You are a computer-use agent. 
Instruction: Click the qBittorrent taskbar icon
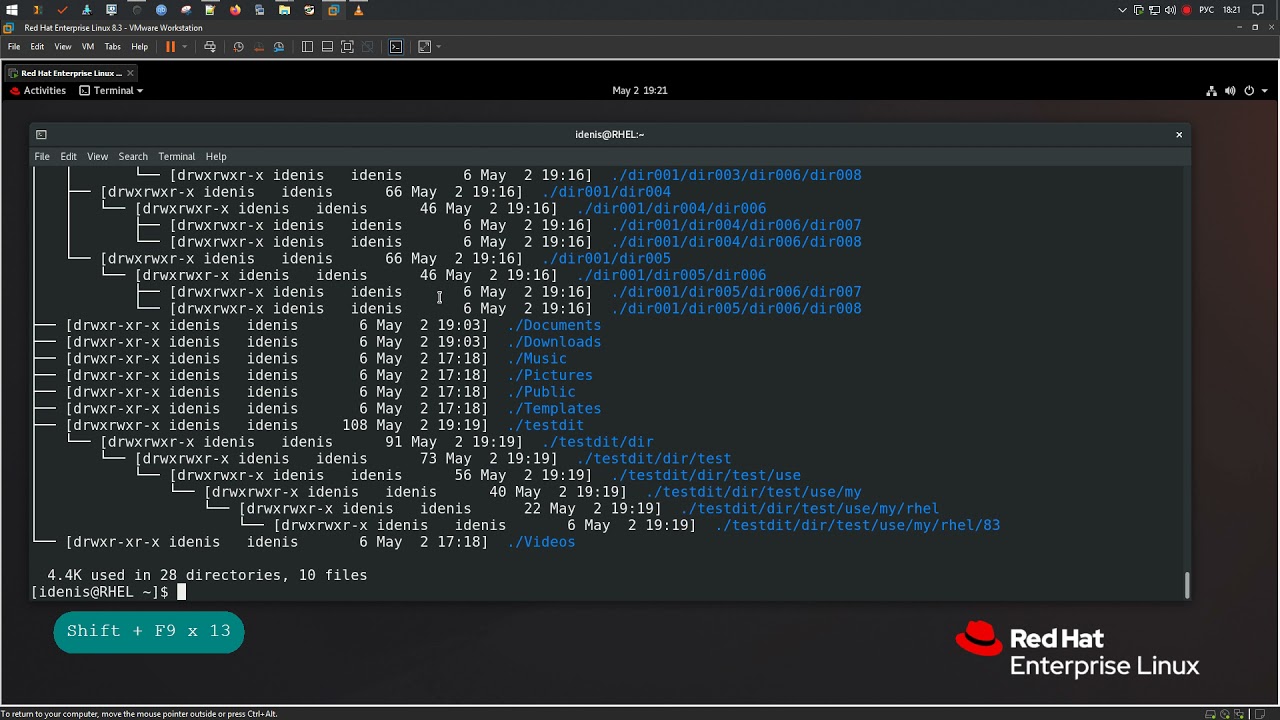161,10
